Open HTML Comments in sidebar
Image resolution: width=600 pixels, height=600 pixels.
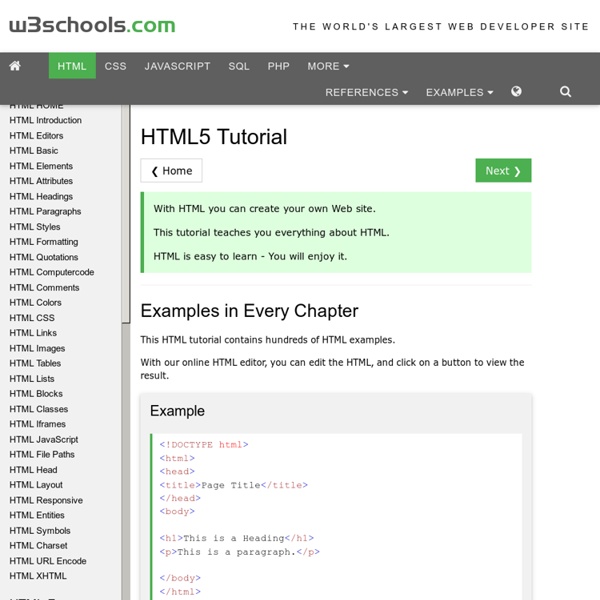(44, 287)
